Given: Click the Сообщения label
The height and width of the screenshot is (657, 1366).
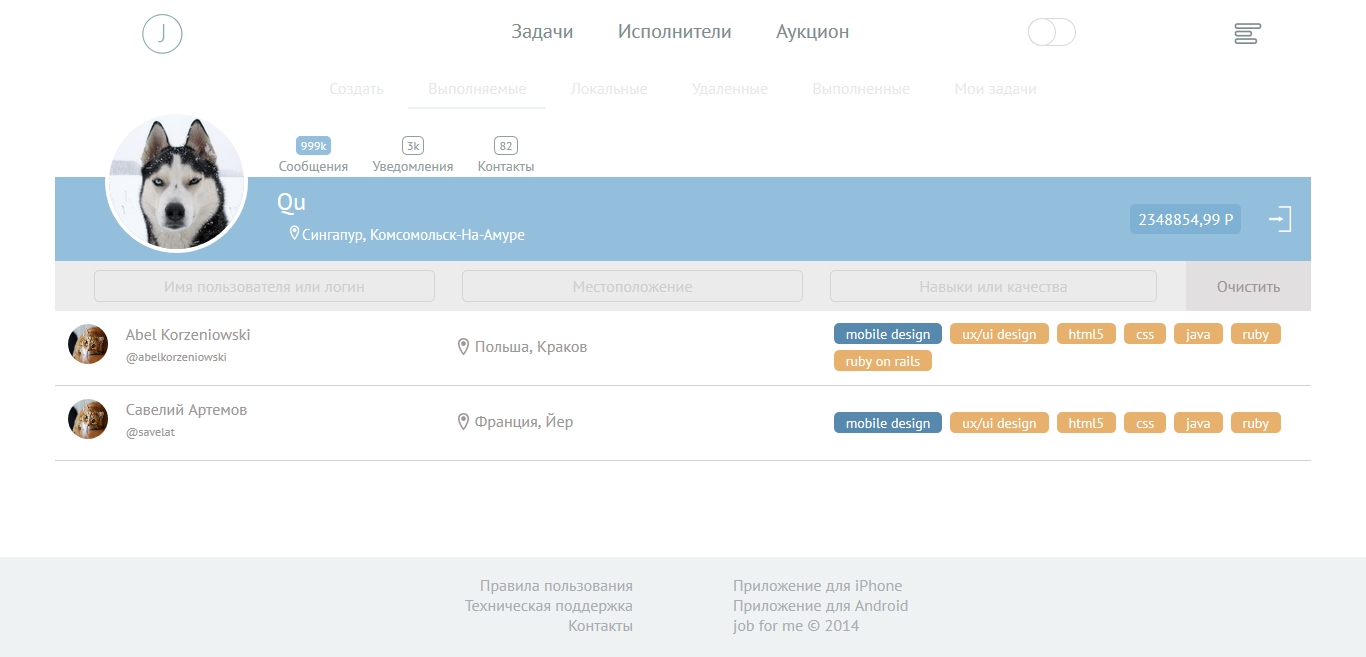Looking at the screenshot, I should (313, 167).
